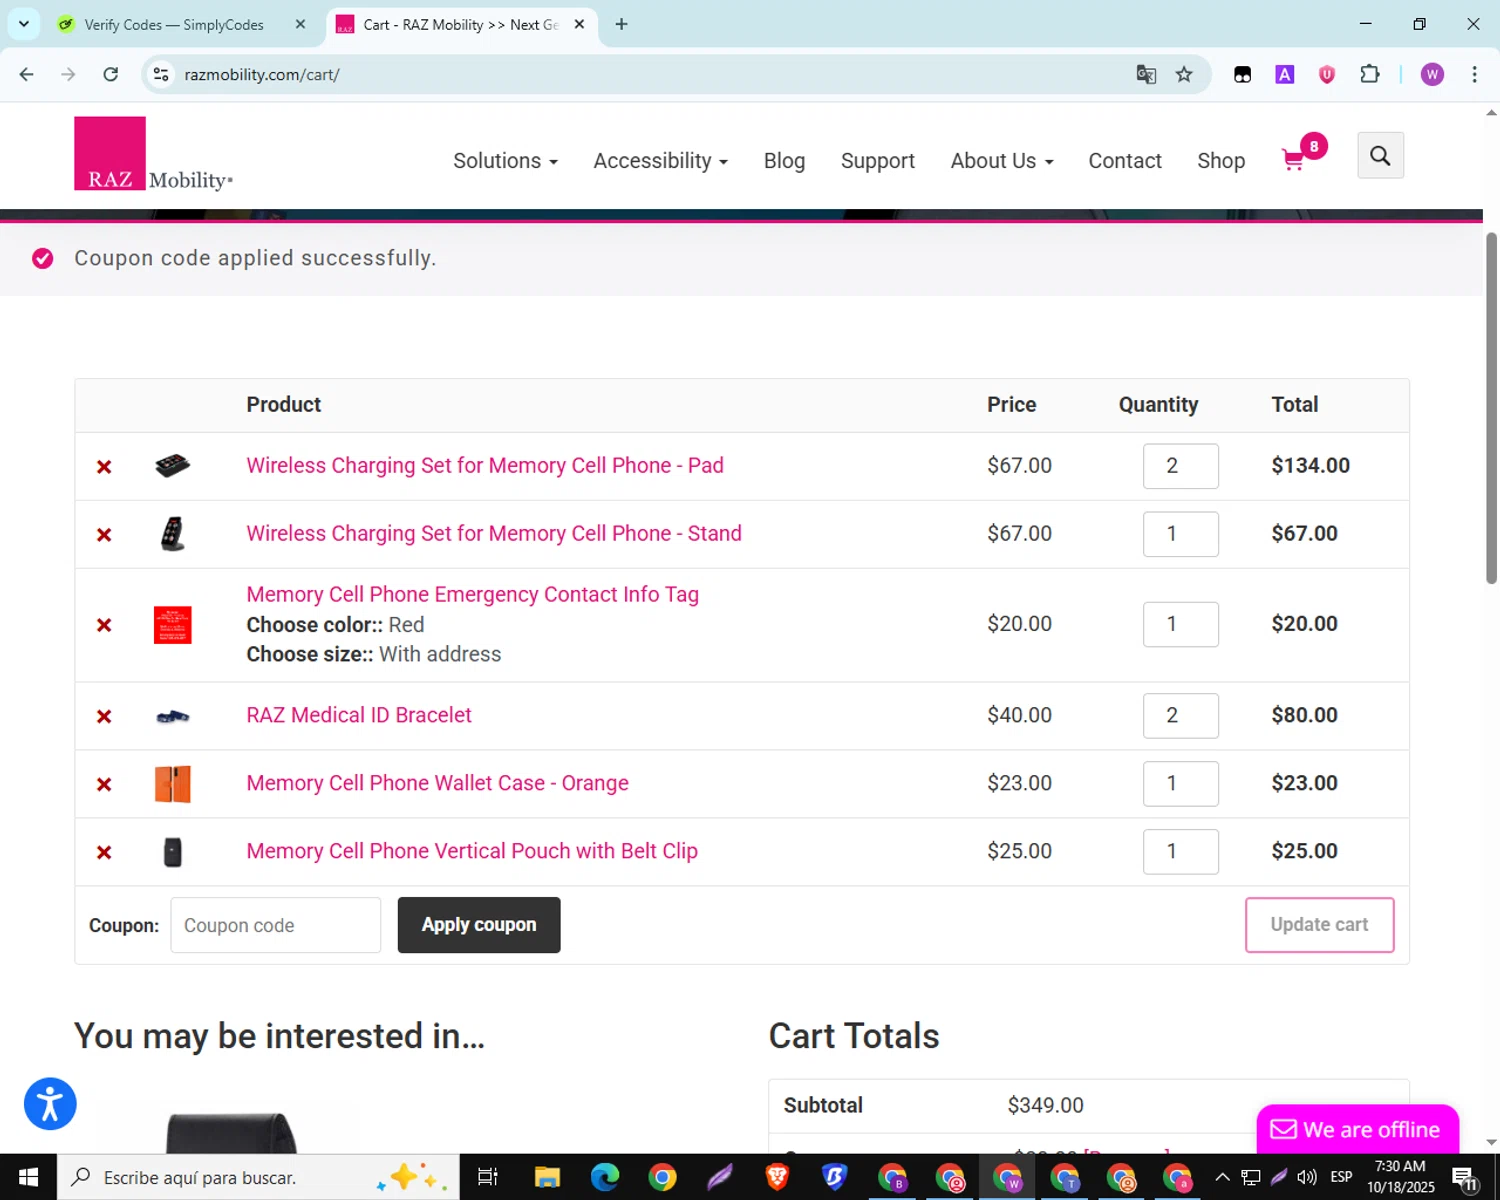
Task: Open Brave browser from the taskbar
Action: pos(777,1177)
